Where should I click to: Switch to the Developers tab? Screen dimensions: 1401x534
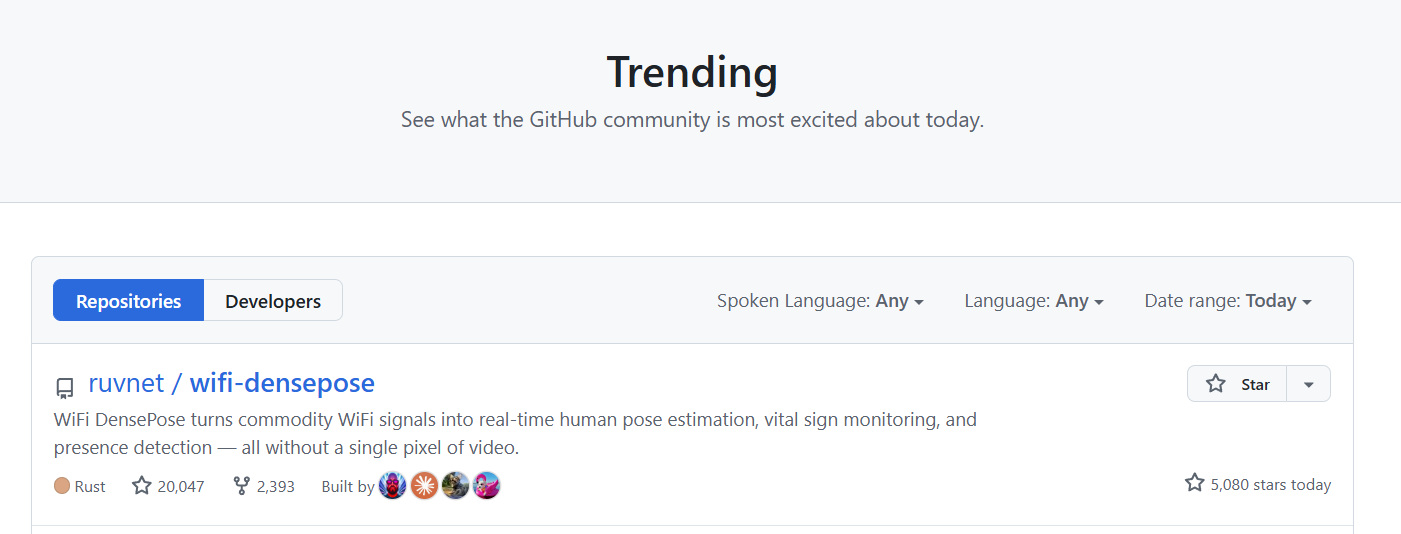tap(273, 301)
